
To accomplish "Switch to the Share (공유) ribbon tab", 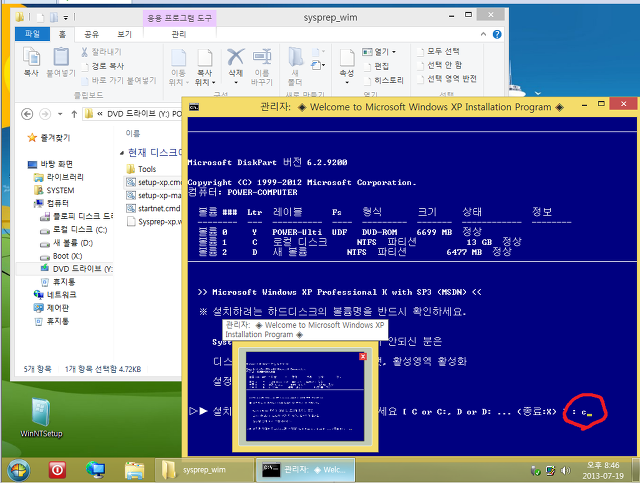I will tap(91, 34).
